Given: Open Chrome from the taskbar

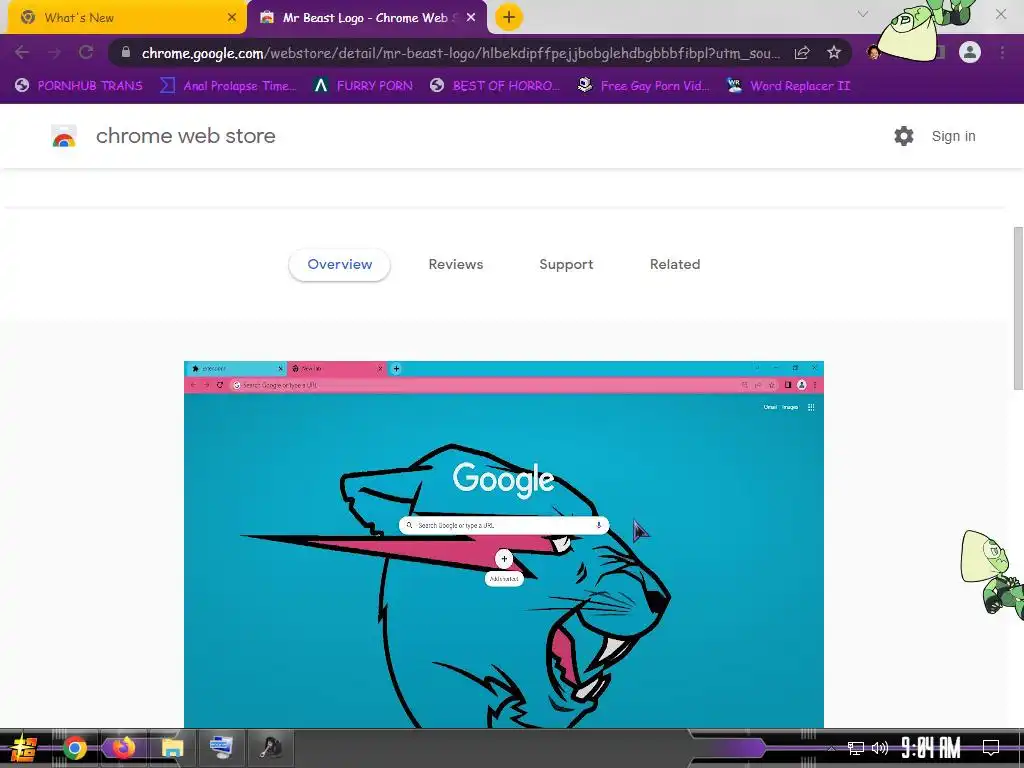Looking at the screenshot, I should pos(74,748).
